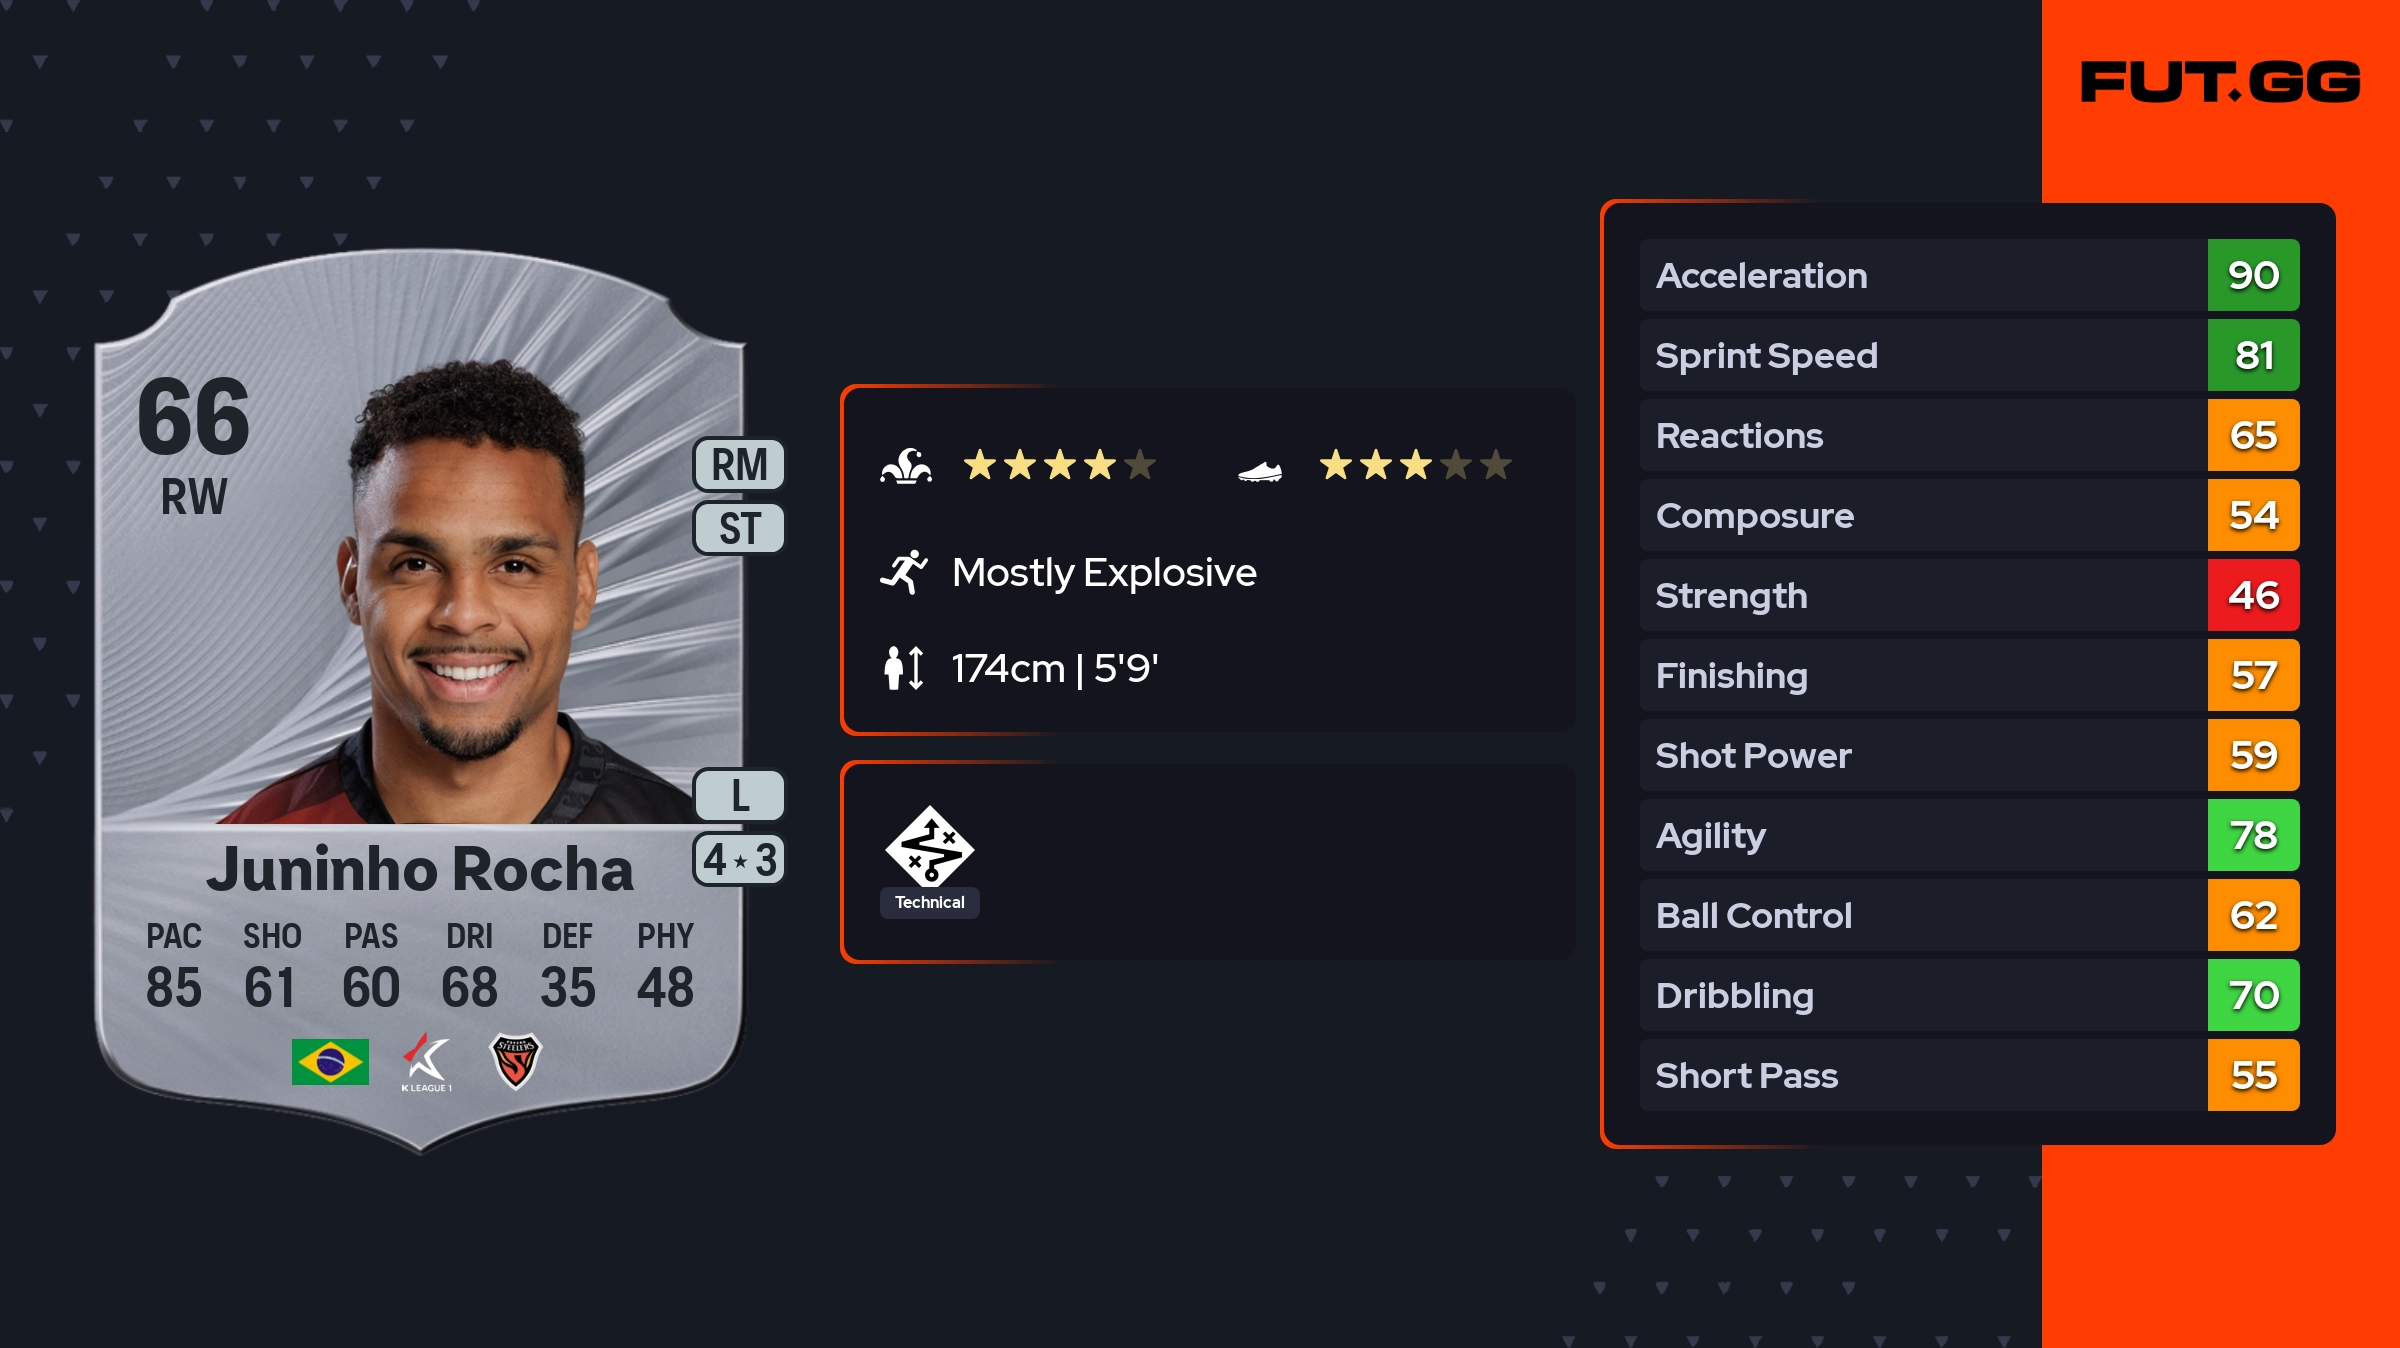Select the RM alternate position badge

point(740,465)
